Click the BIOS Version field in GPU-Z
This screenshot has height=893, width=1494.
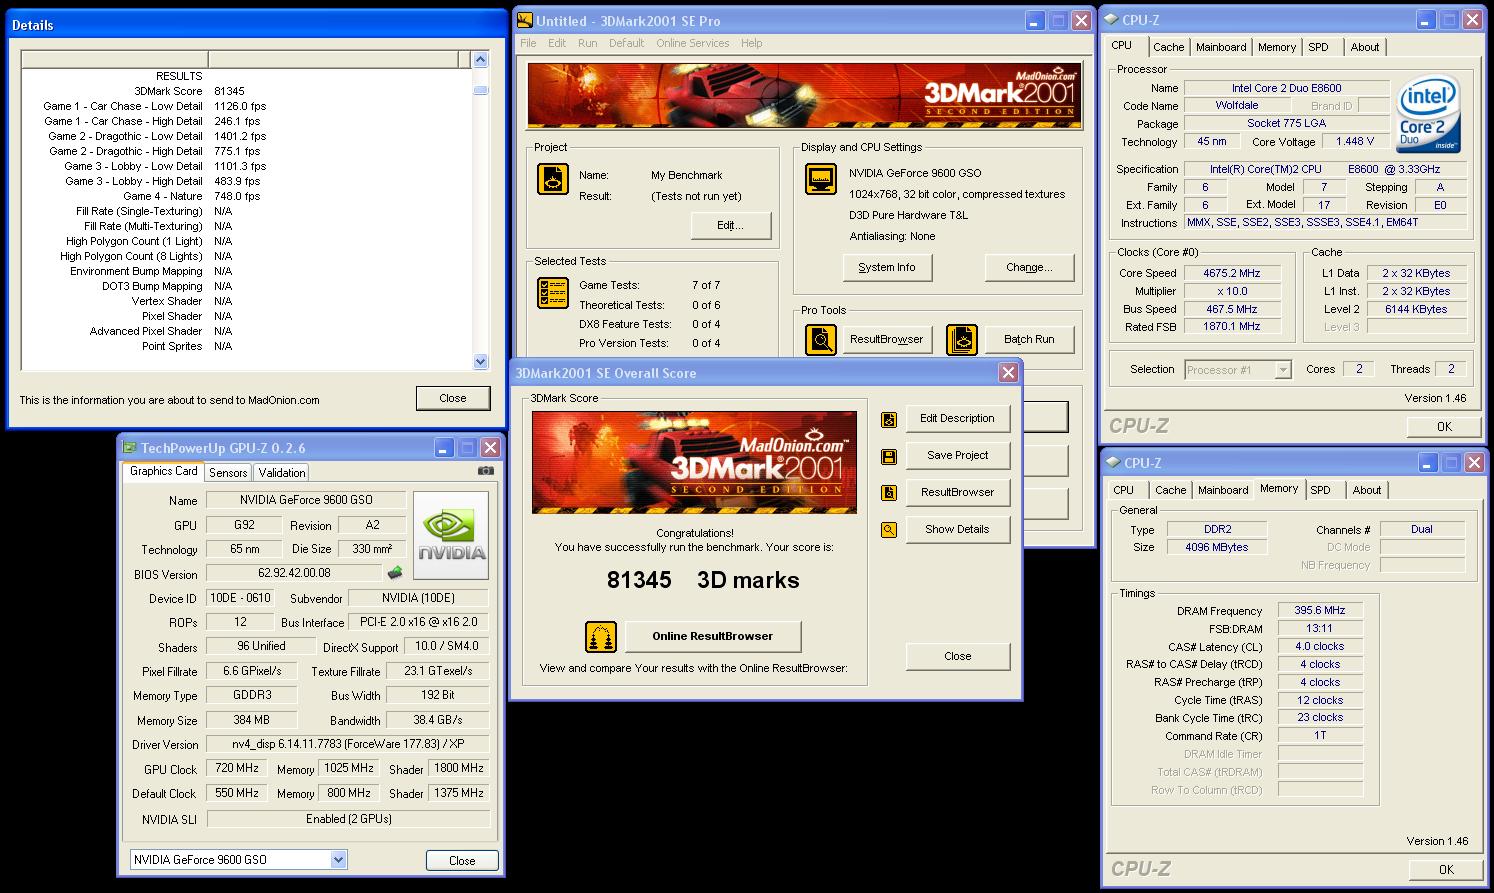pyautogui.click(x=294, y=573)
